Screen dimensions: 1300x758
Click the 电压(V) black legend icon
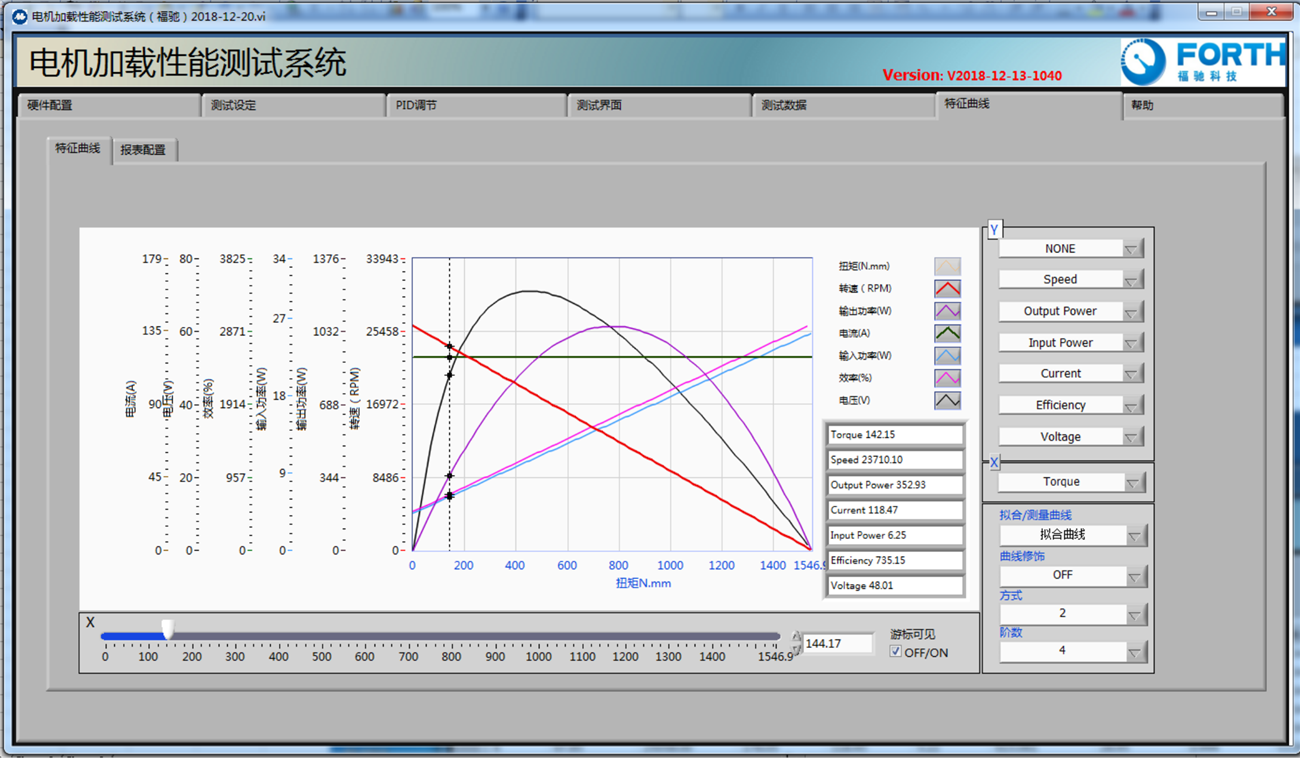pos(947,400)
